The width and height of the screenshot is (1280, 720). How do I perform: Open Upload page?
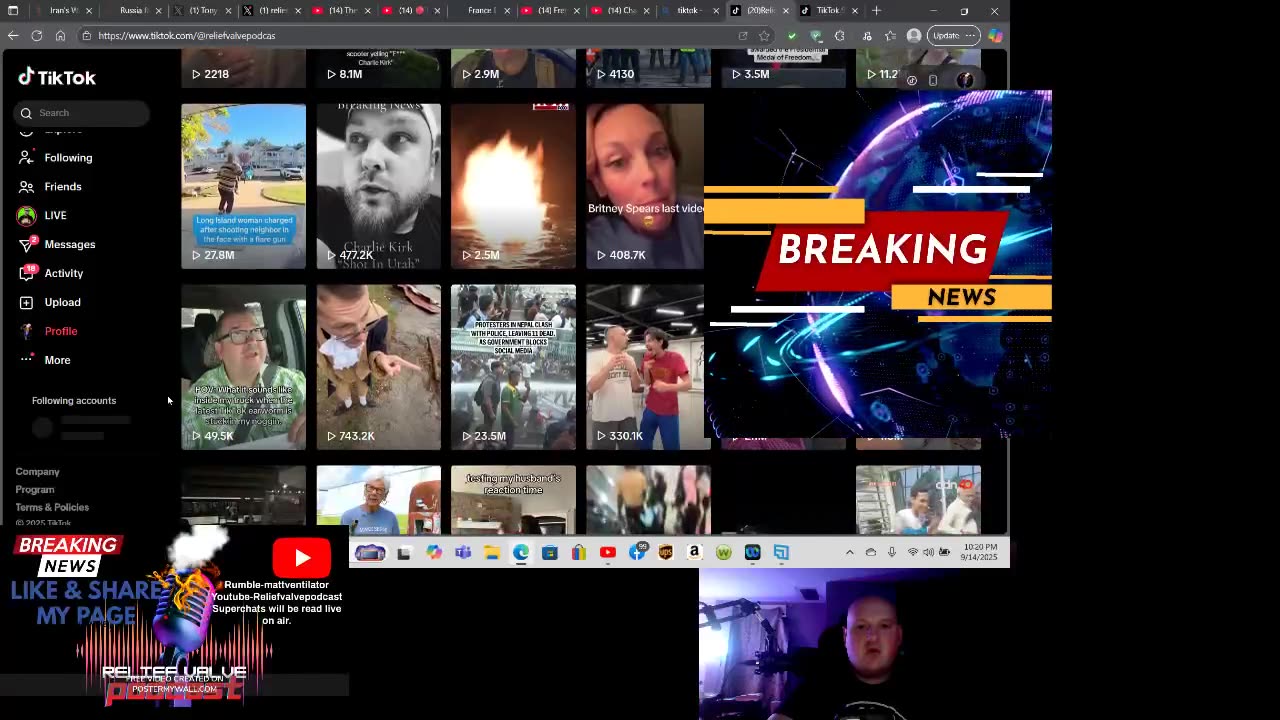tap(62, 303)
